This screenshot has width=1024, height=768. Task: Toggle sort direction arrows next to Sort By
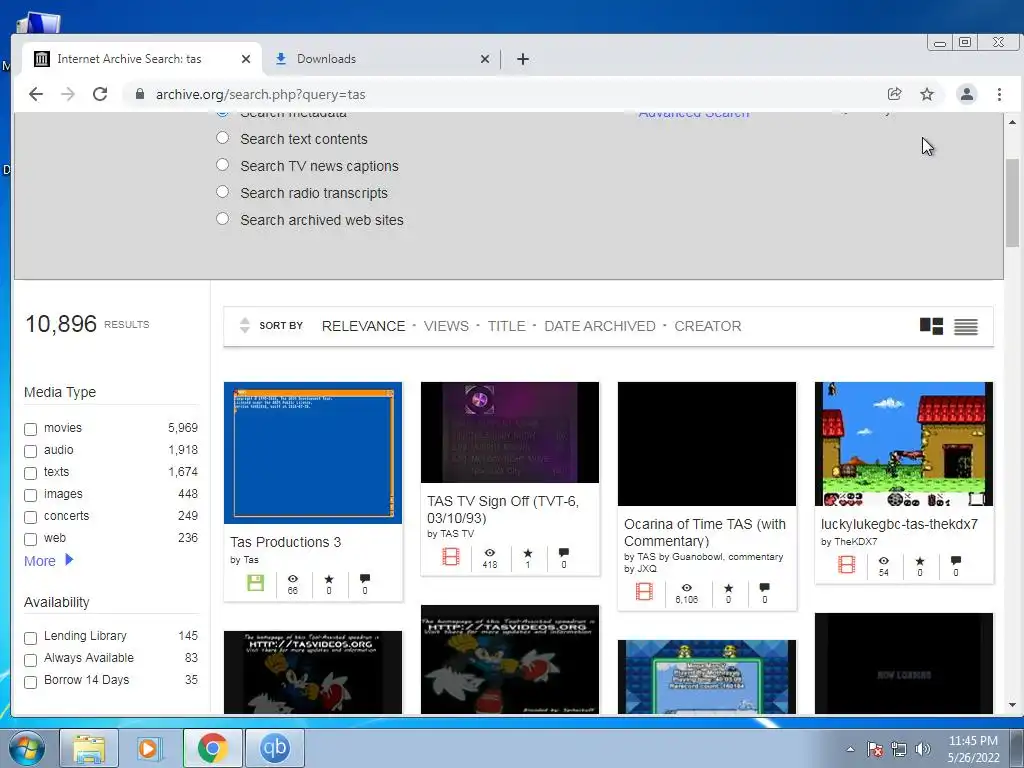click(x=245, y=325)
